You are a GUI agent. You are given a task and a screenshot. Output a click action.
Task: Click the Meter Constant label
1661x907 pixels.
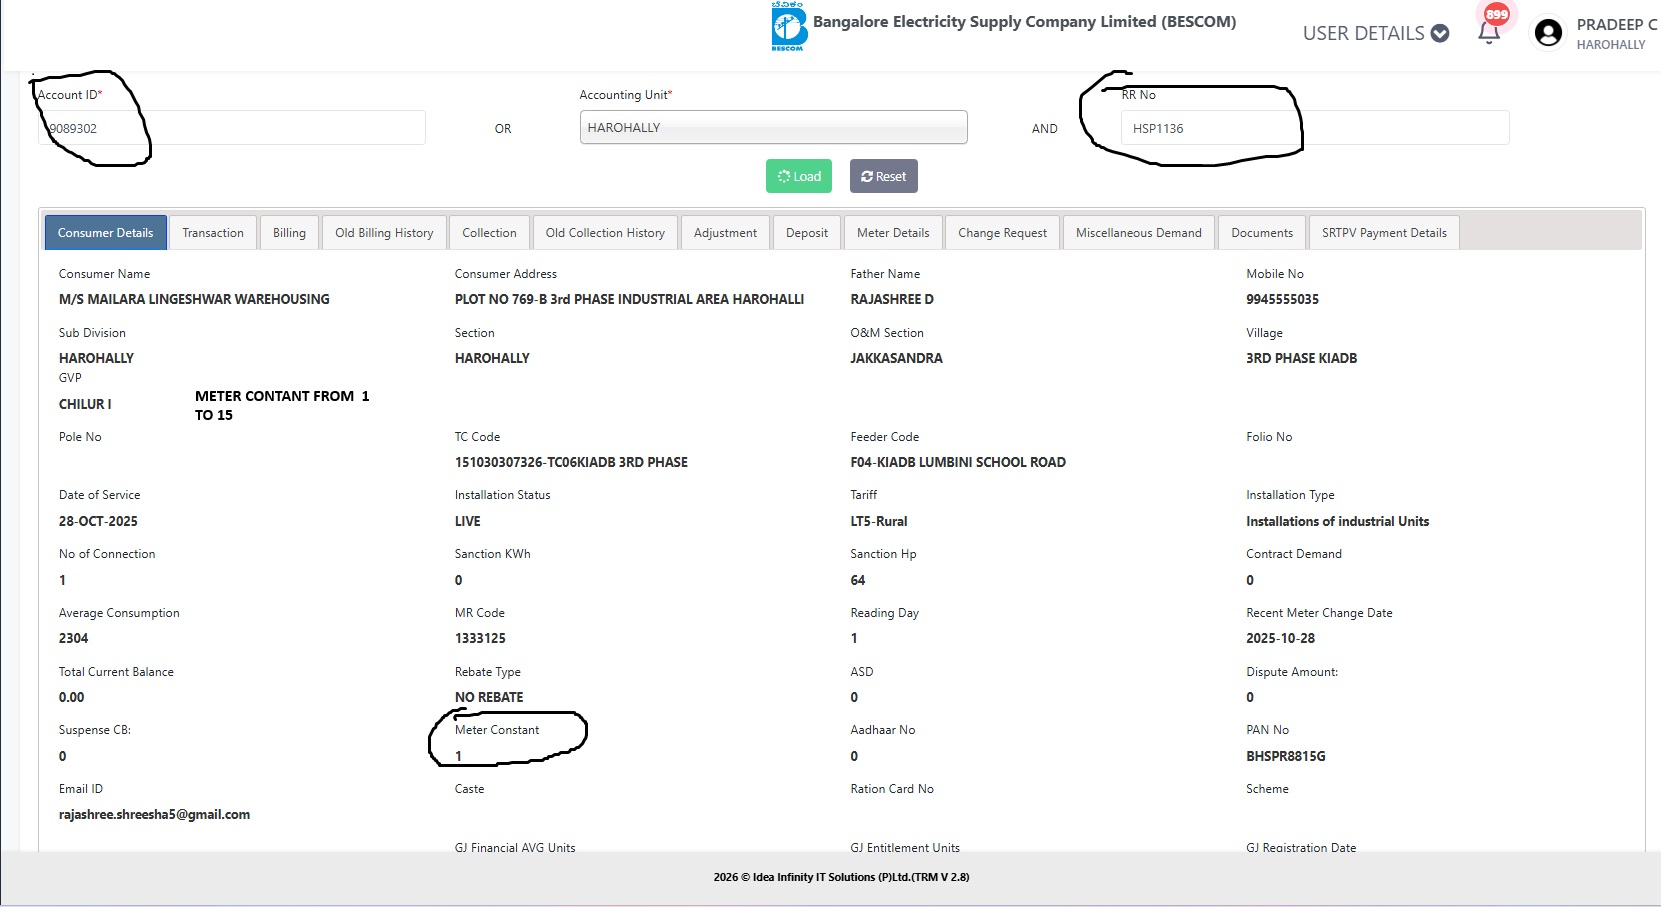pyautogui.click(x=497, y=730)
